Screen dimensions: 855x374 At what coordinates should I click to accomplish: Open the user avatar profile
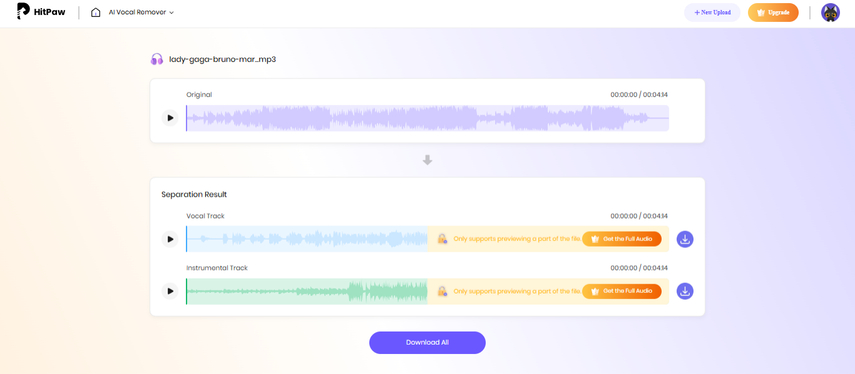click(x=830, y=12)
